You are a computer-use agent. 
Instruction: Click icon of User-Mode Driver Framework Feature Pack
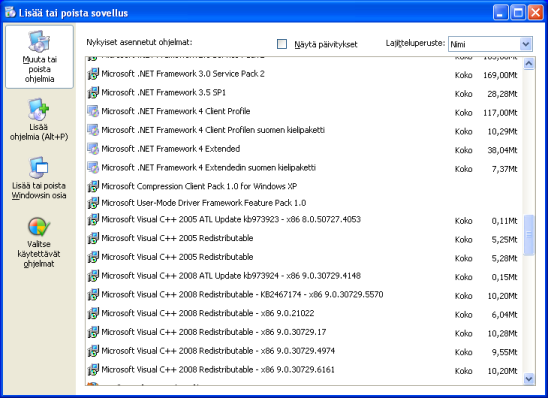tap(93, 203)
